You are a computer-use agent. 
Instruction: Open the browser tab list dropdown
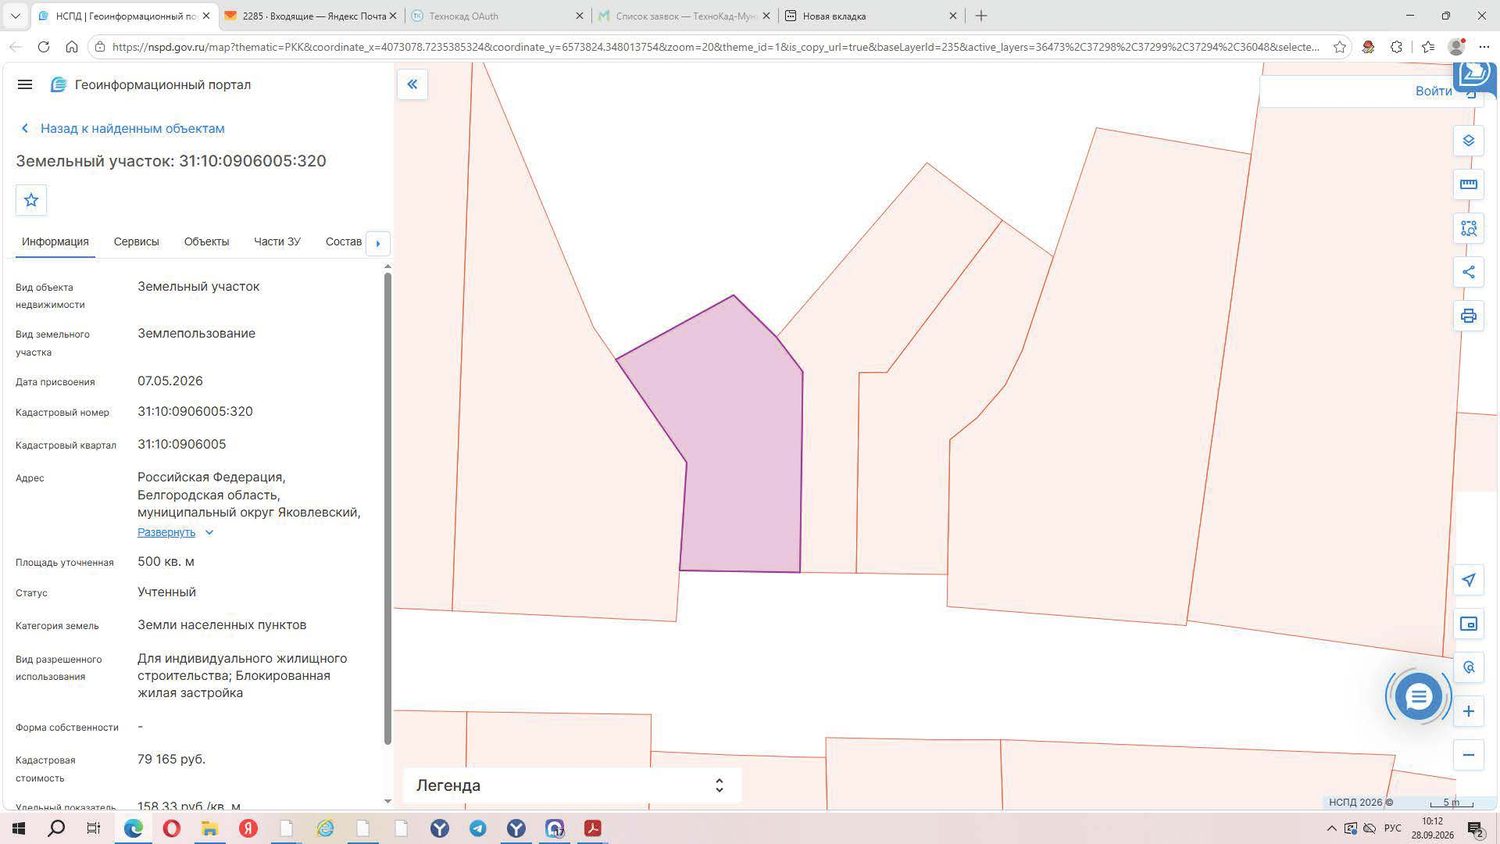coord(15,16)
